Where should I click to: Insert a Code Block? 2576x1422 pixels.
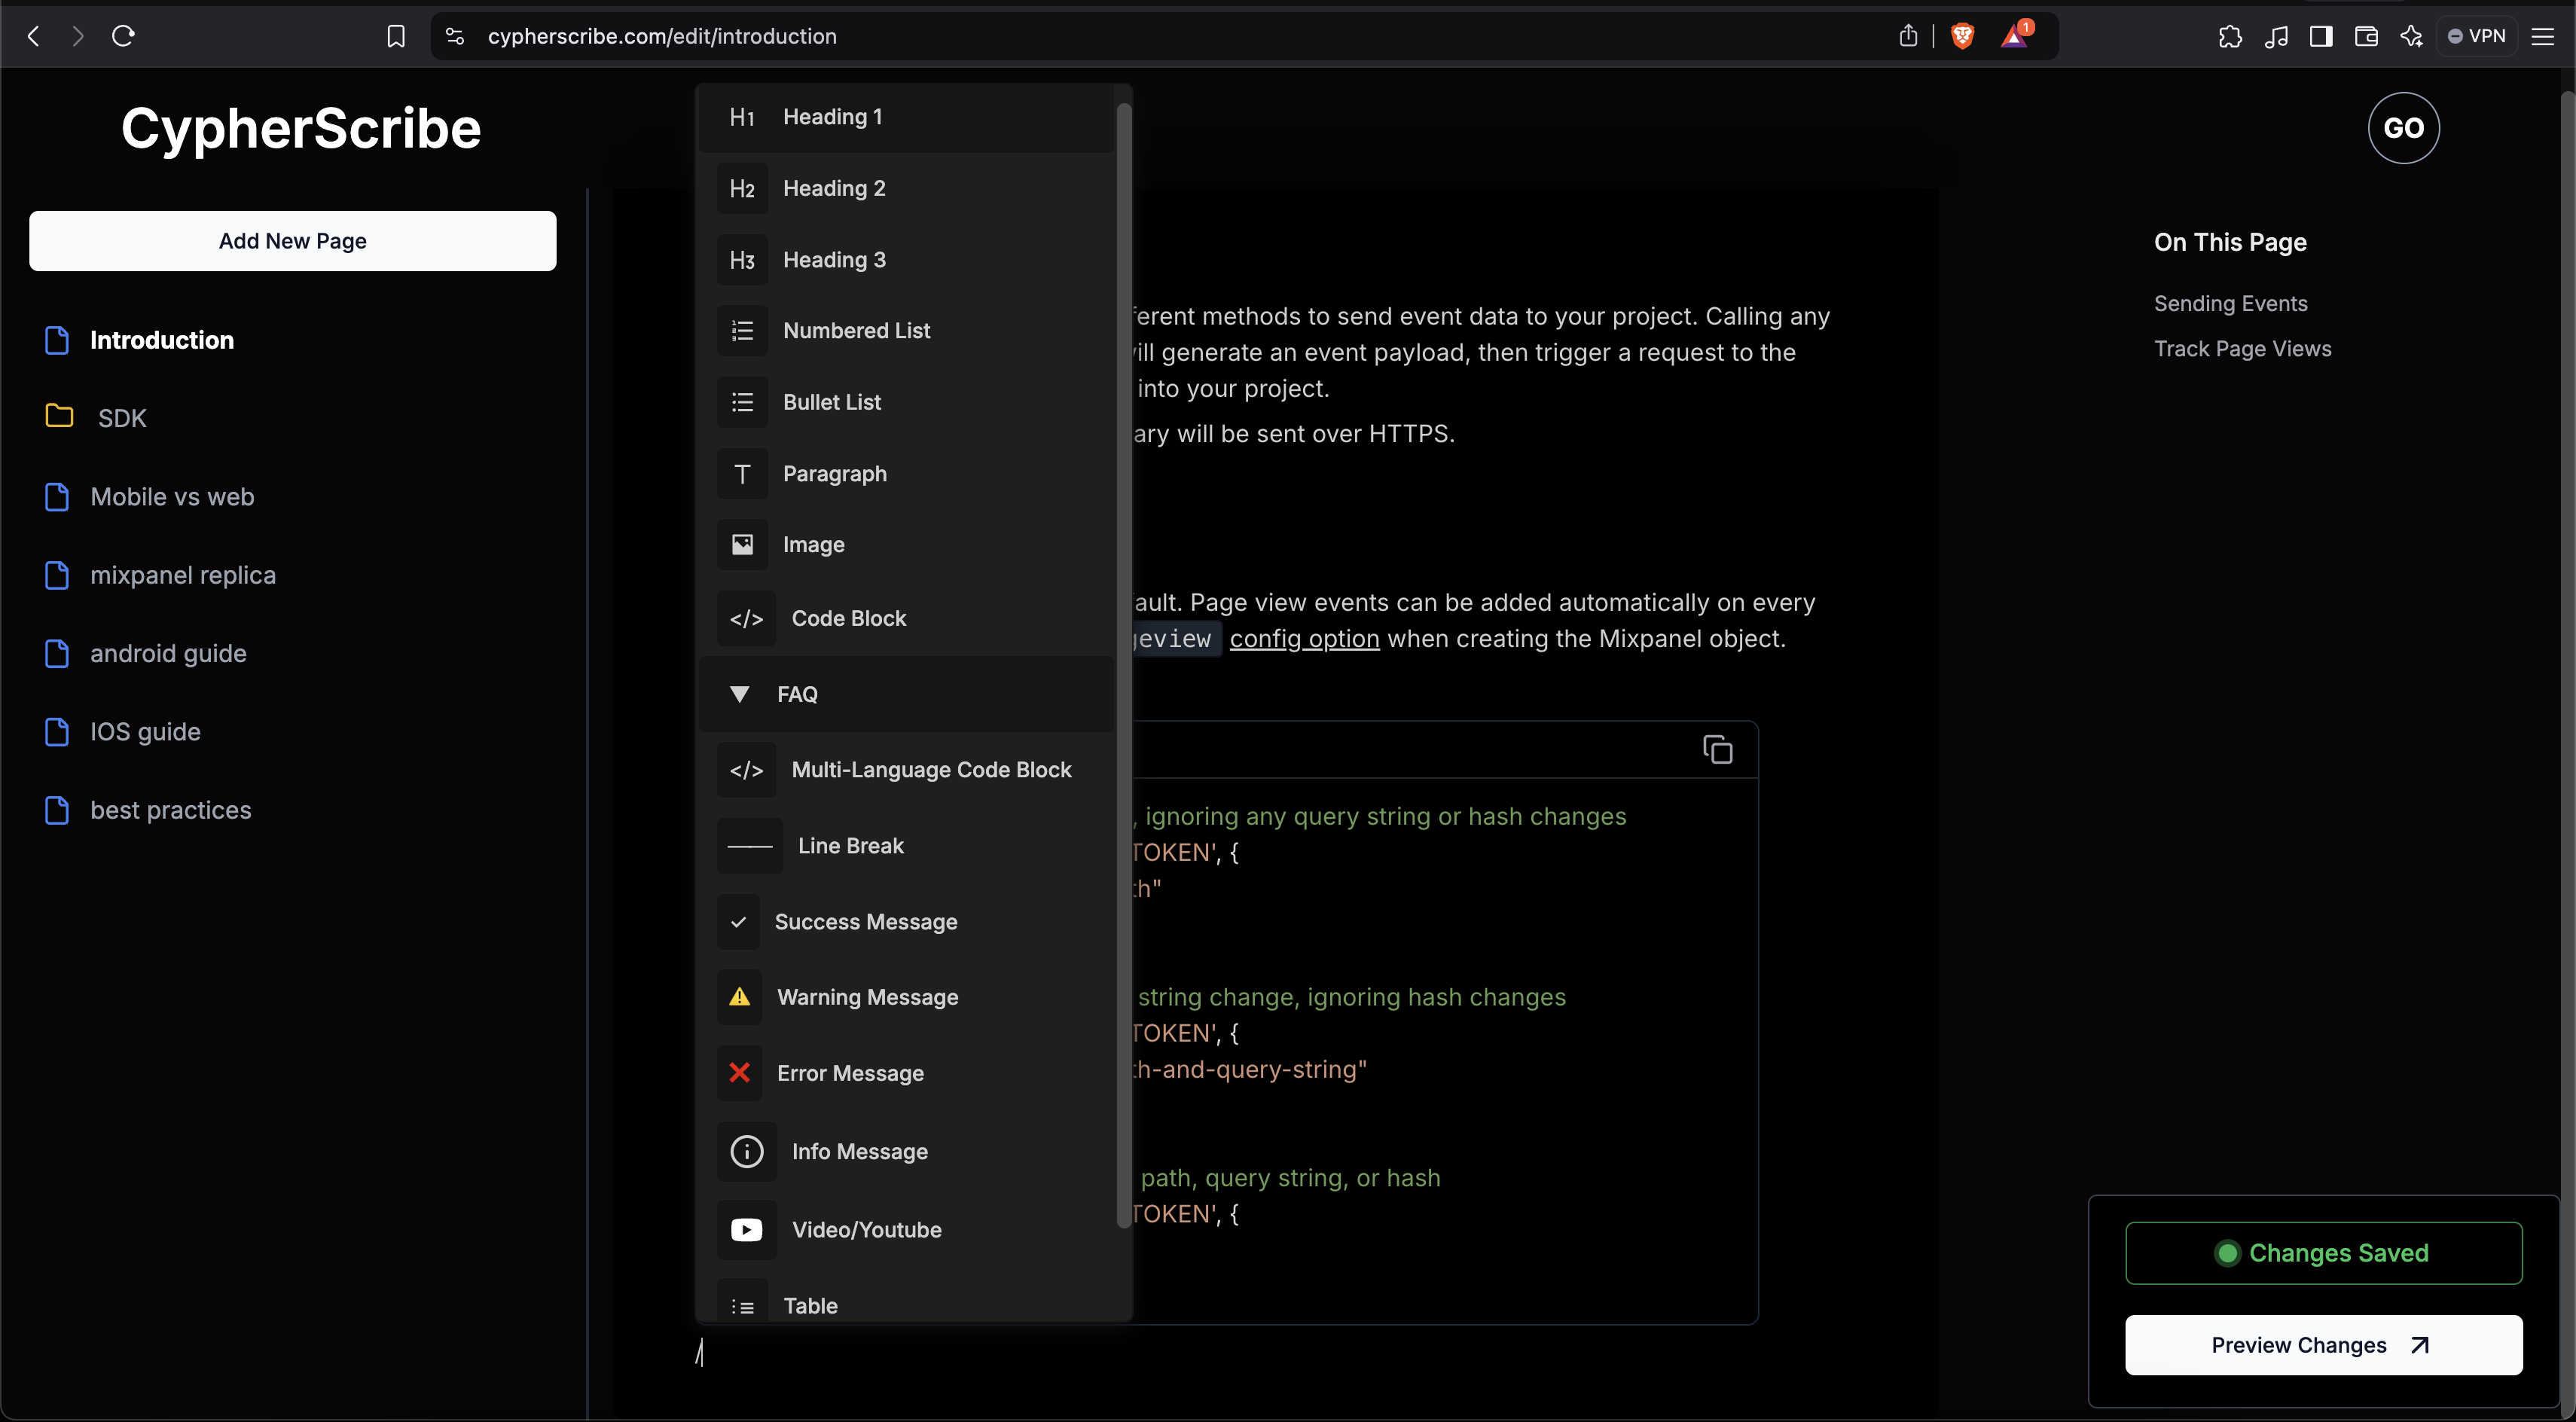(905, 619)
